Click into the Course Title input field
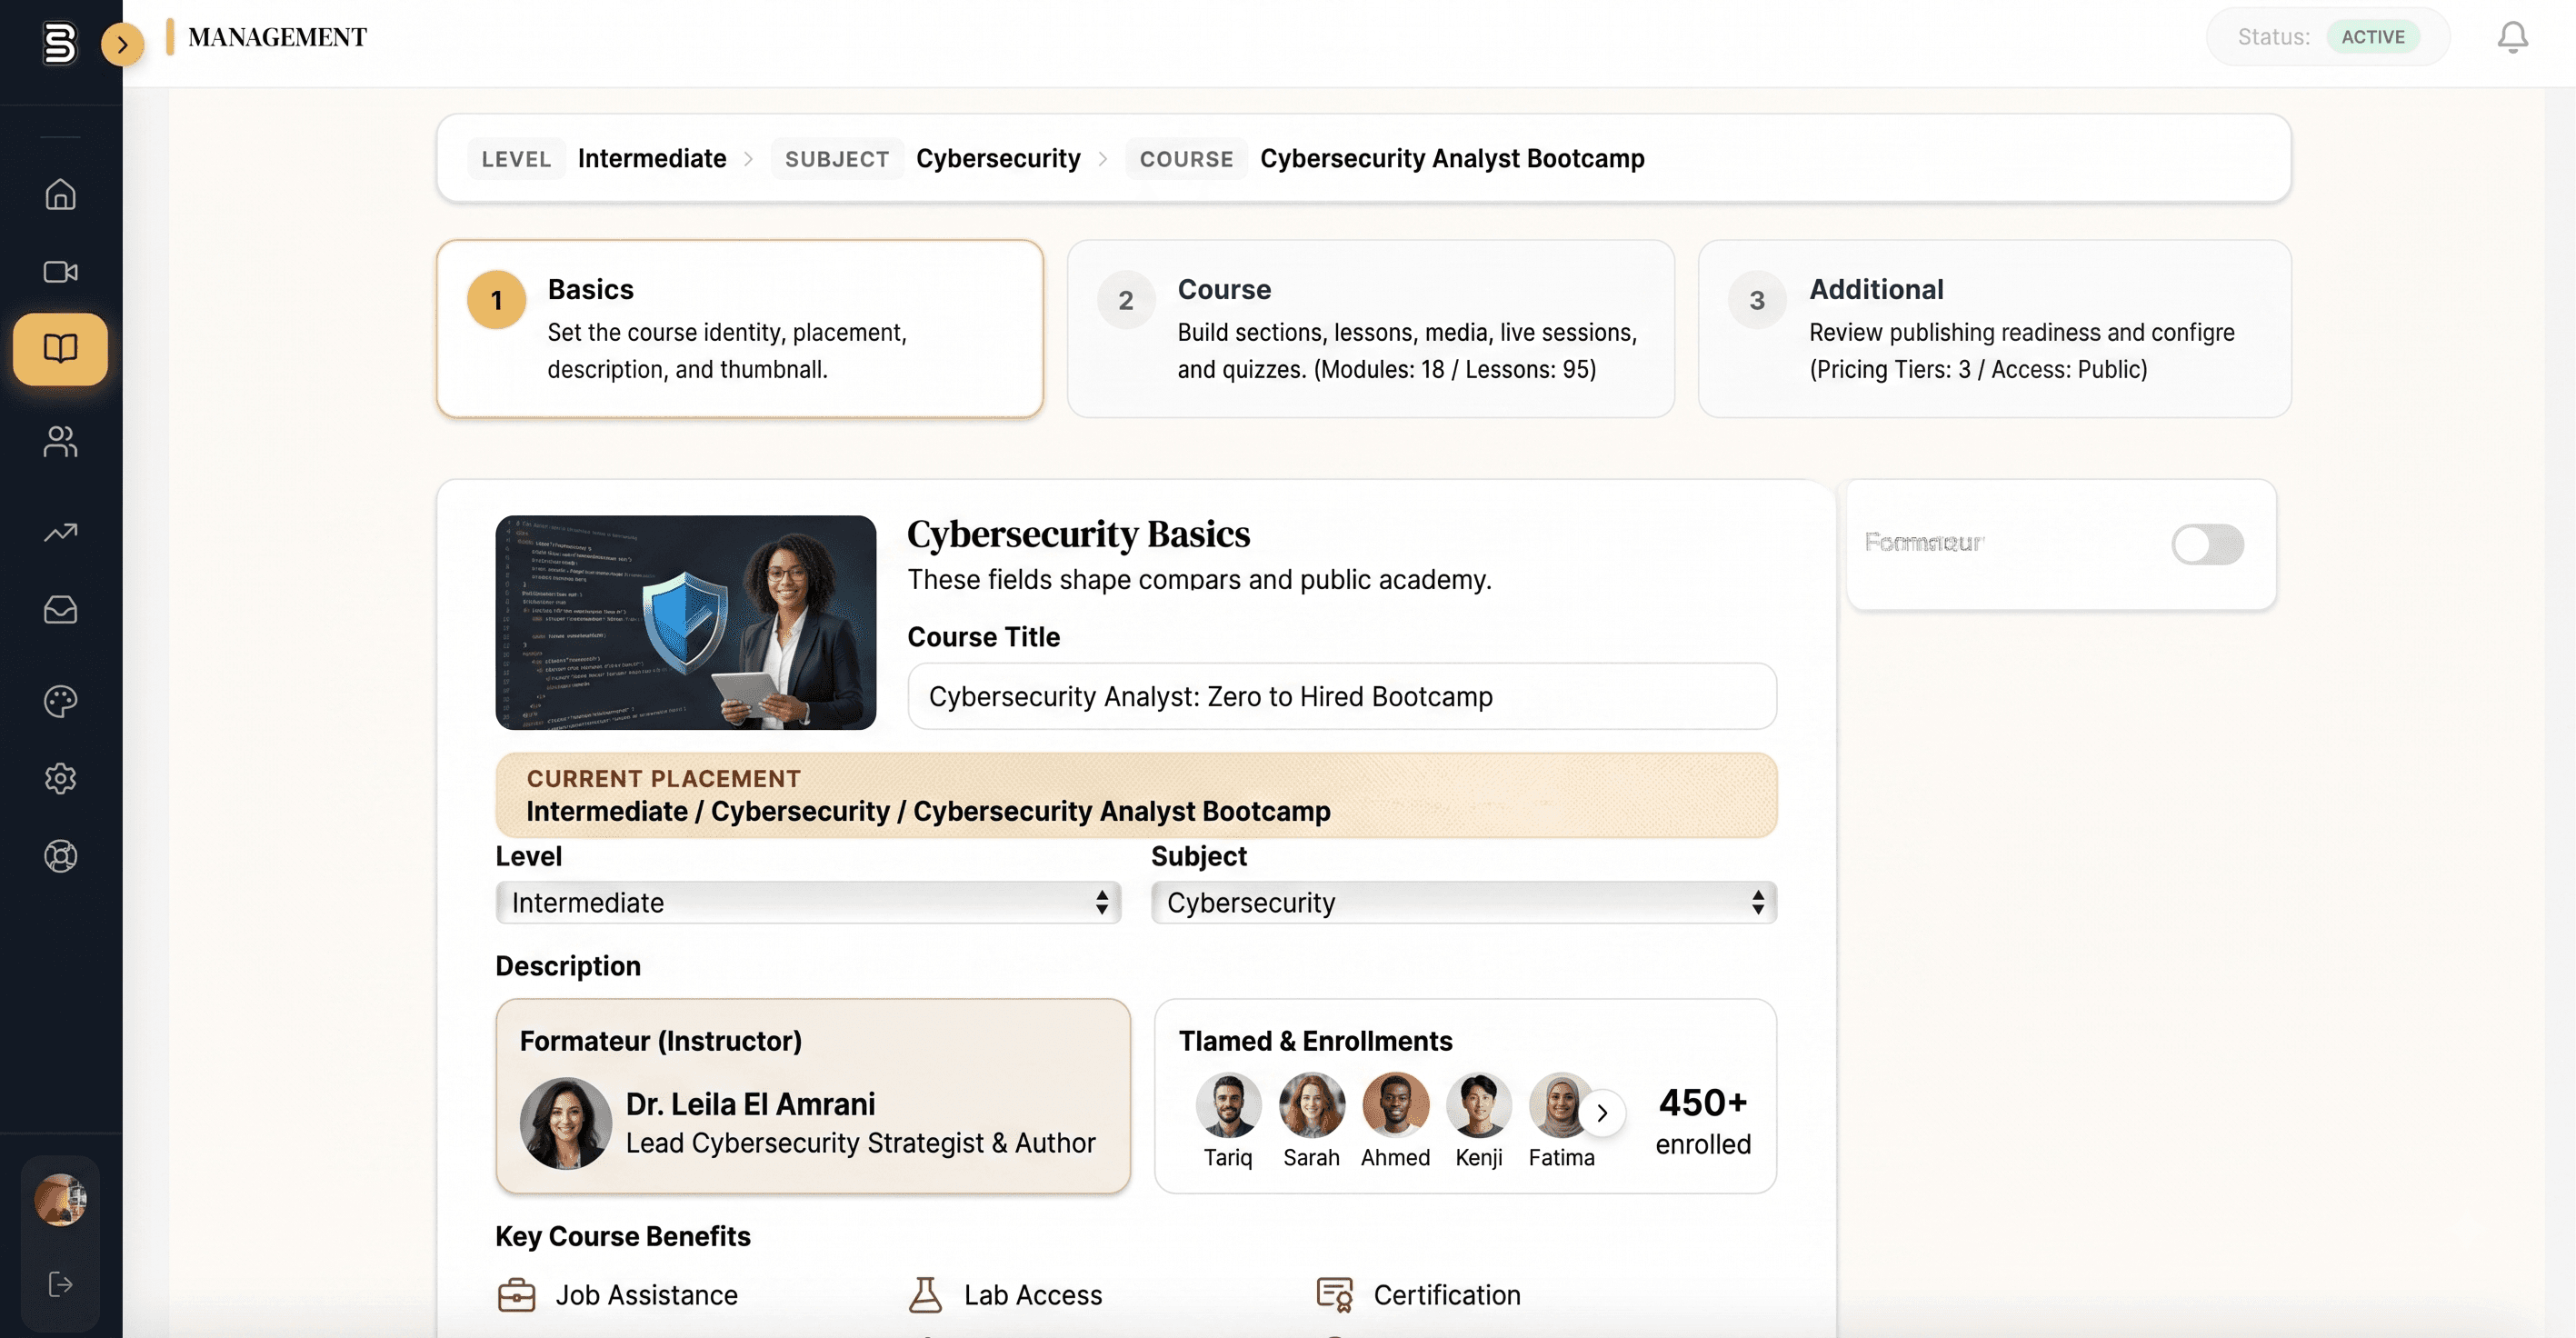 point(1342,696)
